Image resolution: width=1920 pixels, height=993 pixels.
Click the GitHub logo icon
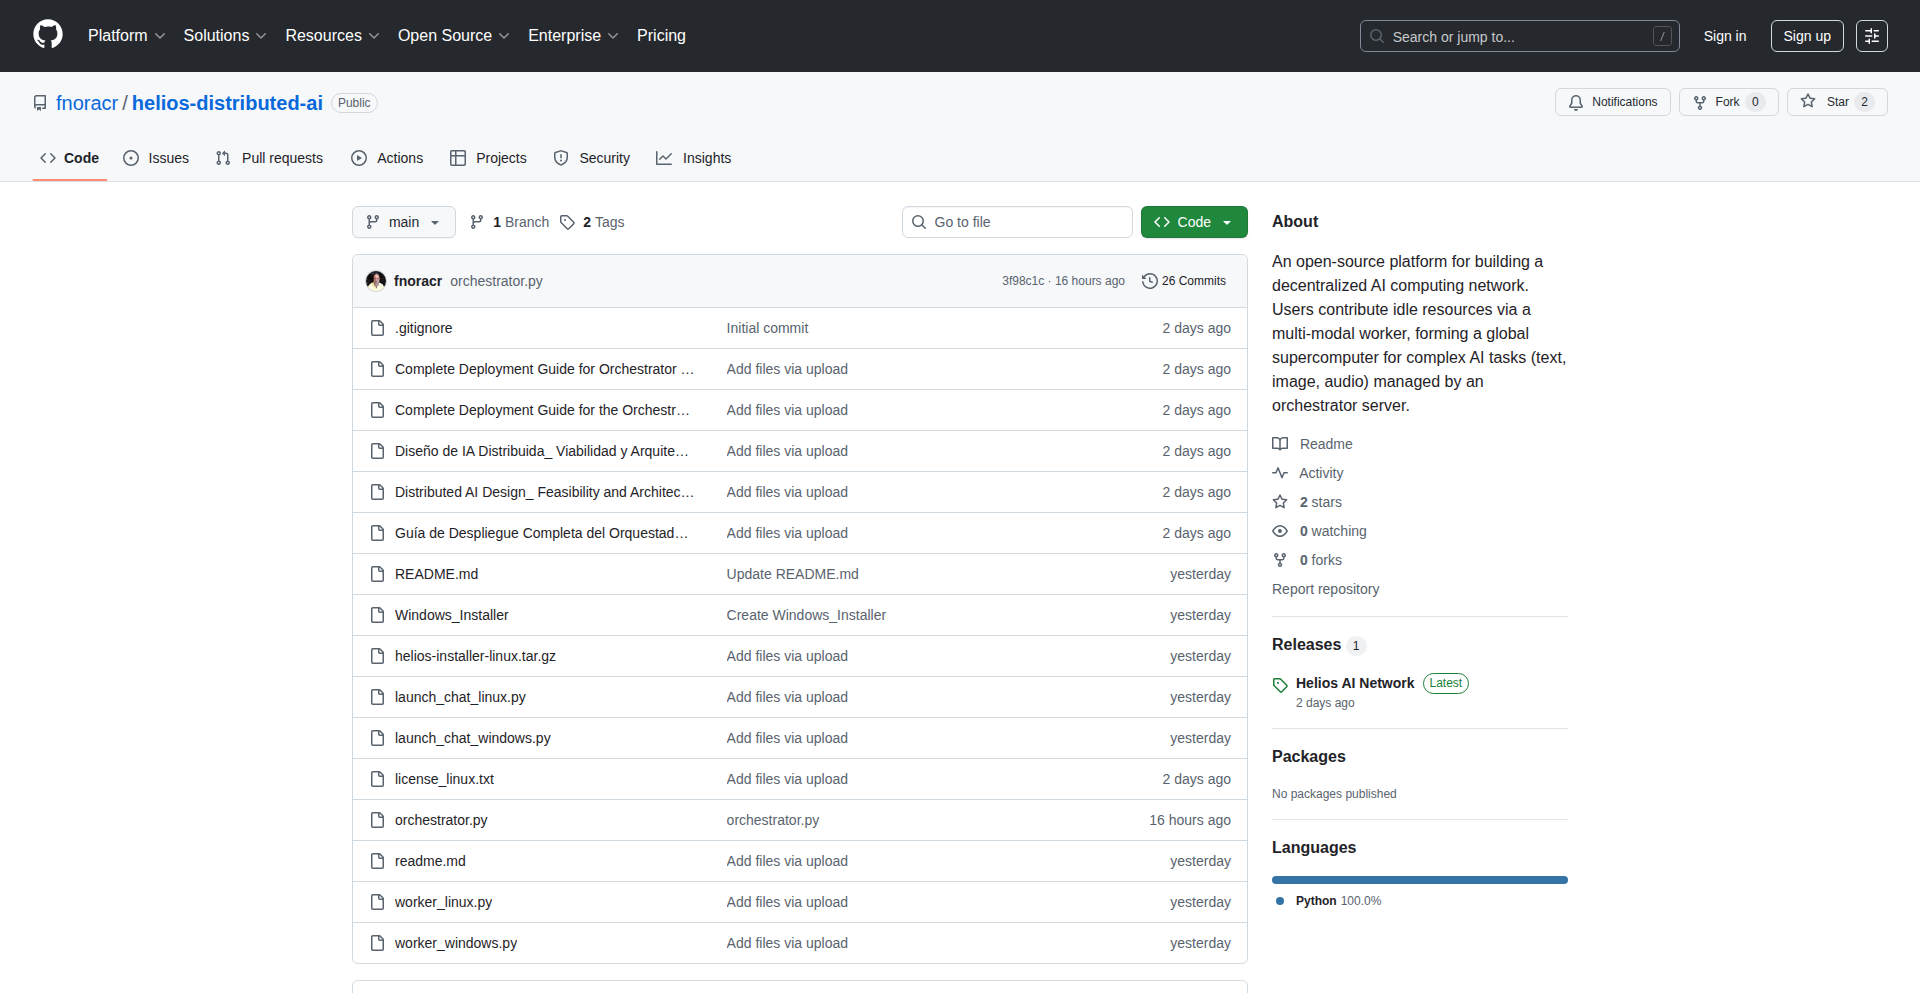(x=48, y=35)
